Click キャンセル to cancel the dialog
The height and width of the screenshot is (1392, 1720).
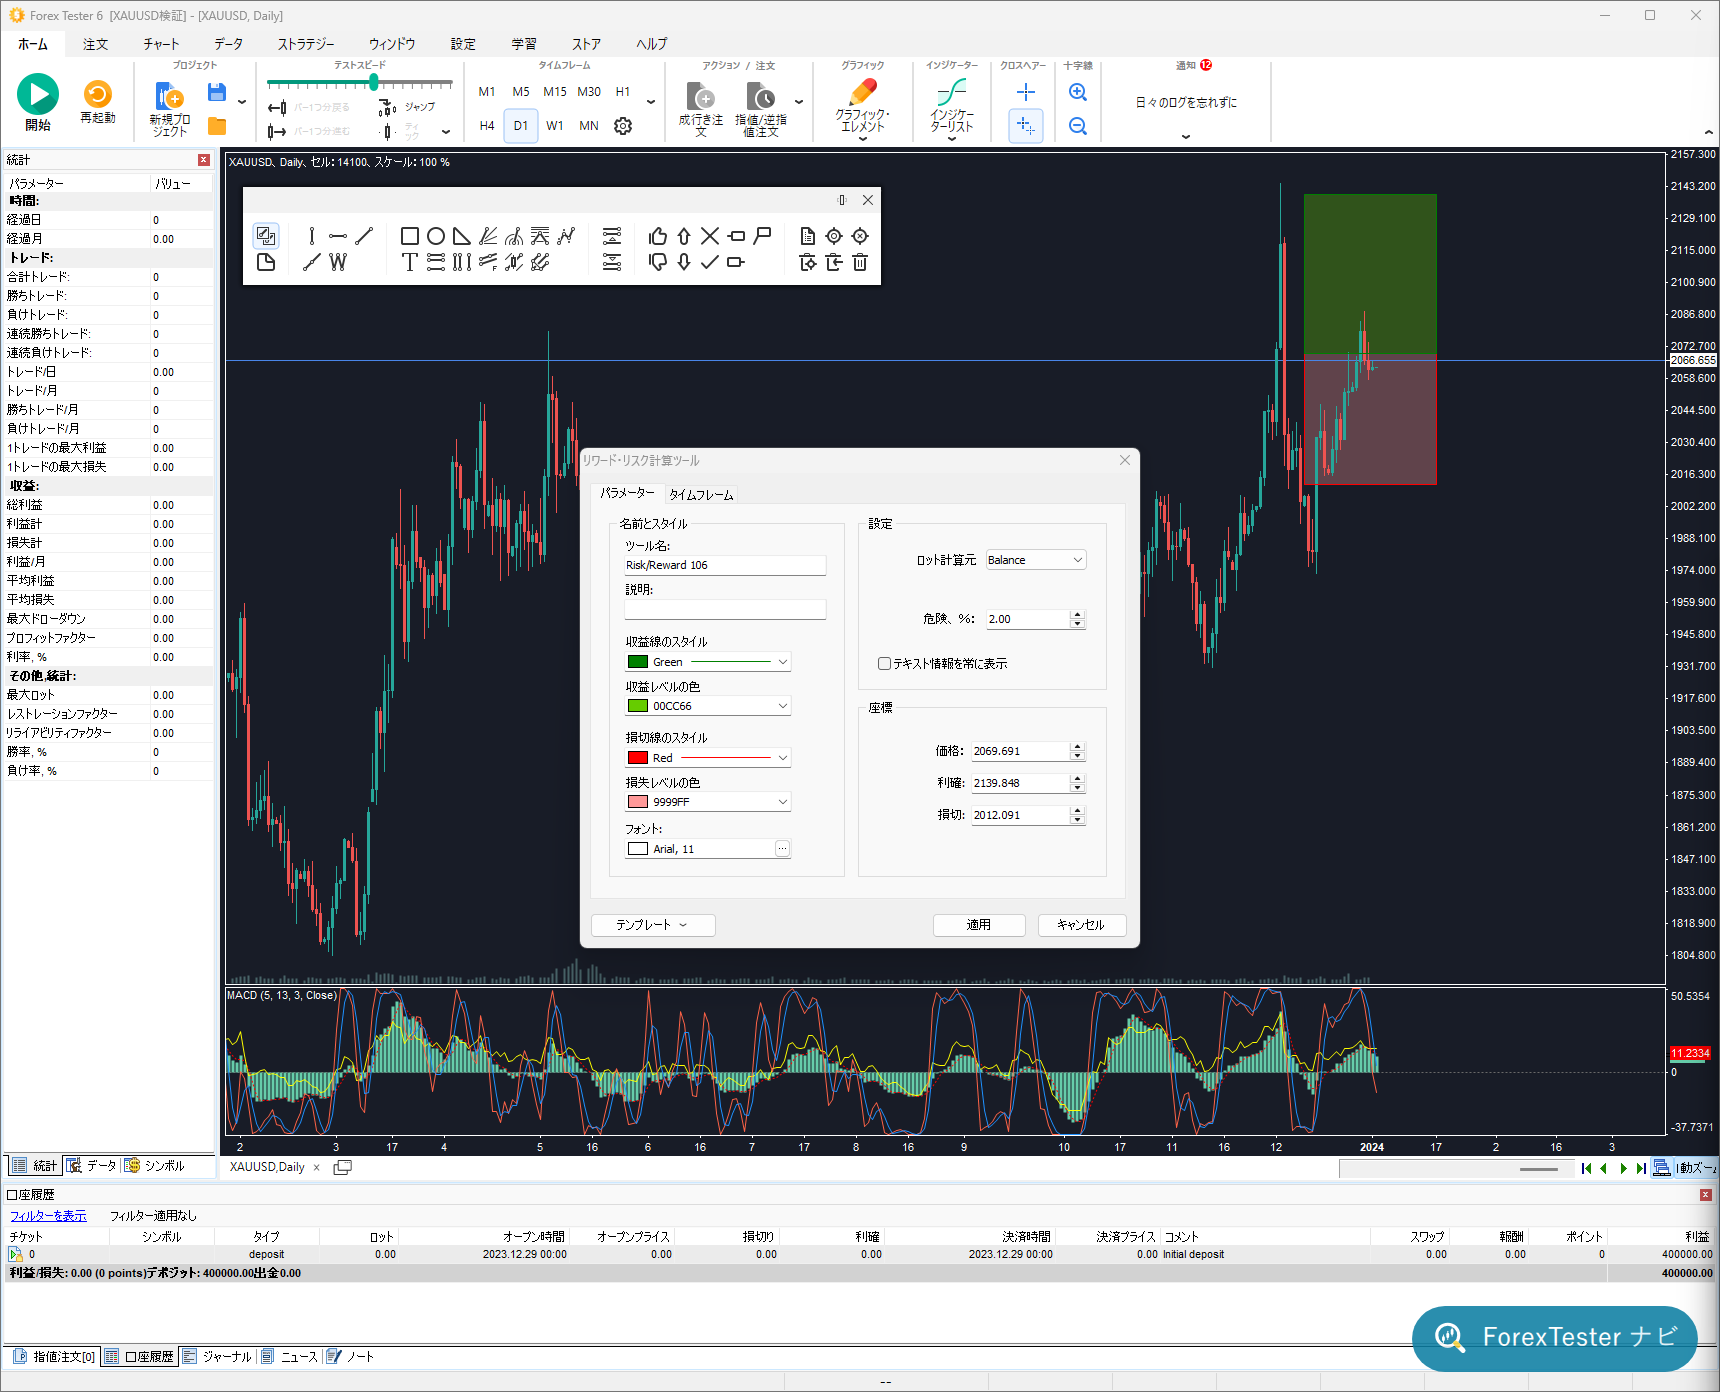tap(1081, 925)
